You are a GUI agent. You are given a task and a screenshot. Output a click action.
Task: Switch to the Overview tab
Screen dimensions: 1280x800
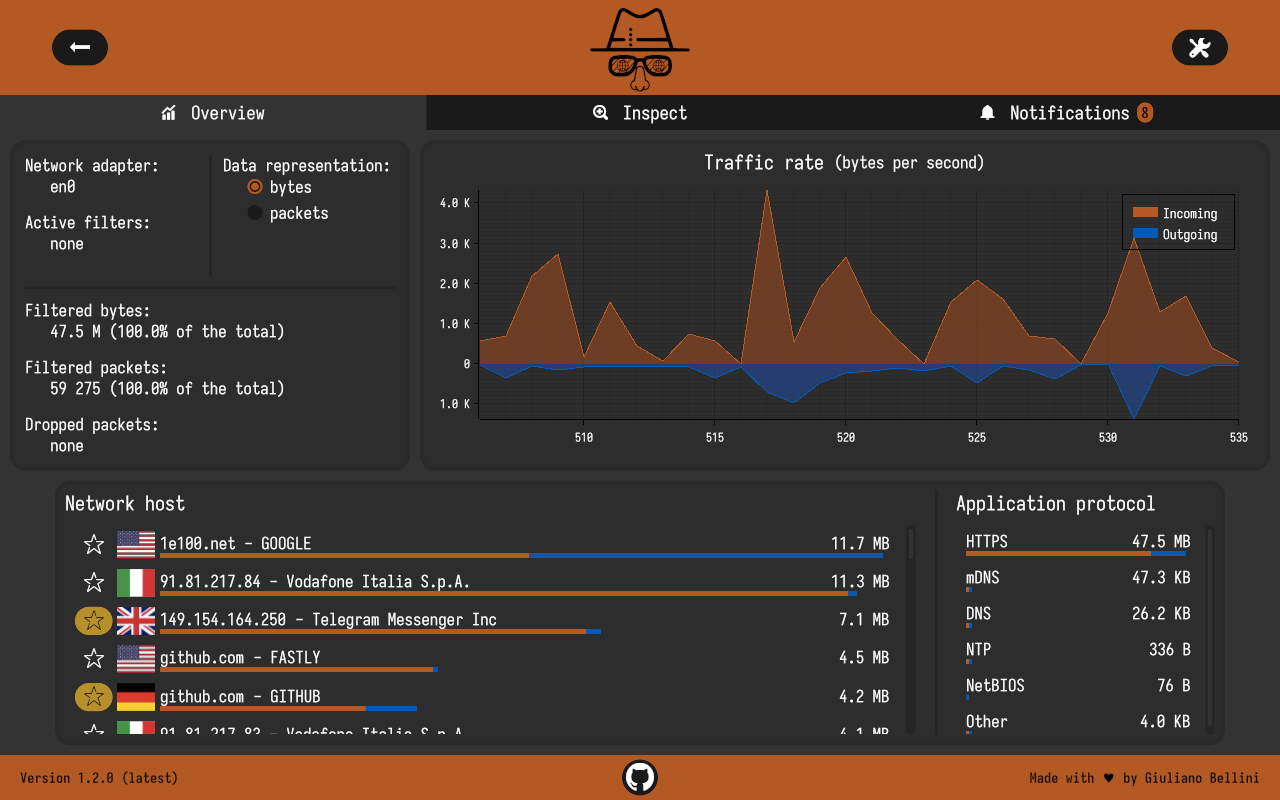[x=213, y=113]
